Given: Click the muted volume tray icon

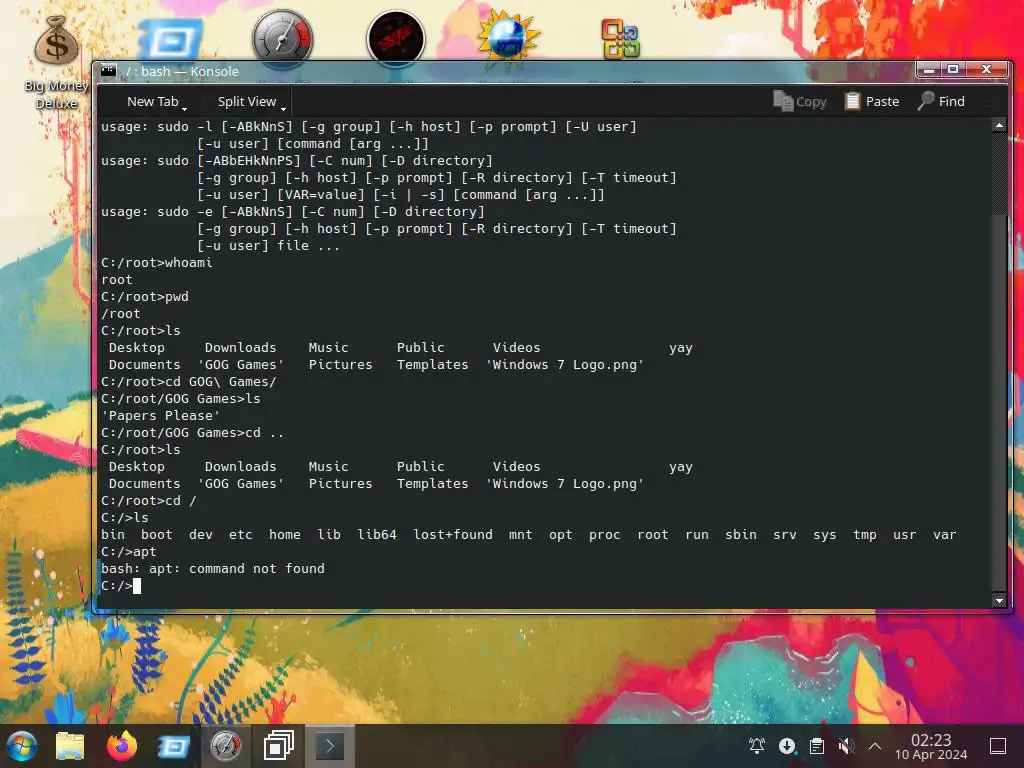Looking at the screenshot, I should tap(846, 746).
